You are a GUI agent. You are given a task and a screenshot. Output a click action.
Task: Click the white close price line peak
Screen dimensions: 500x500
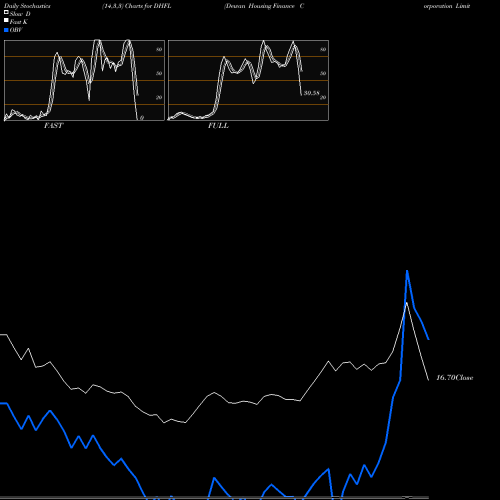(406, 303)
